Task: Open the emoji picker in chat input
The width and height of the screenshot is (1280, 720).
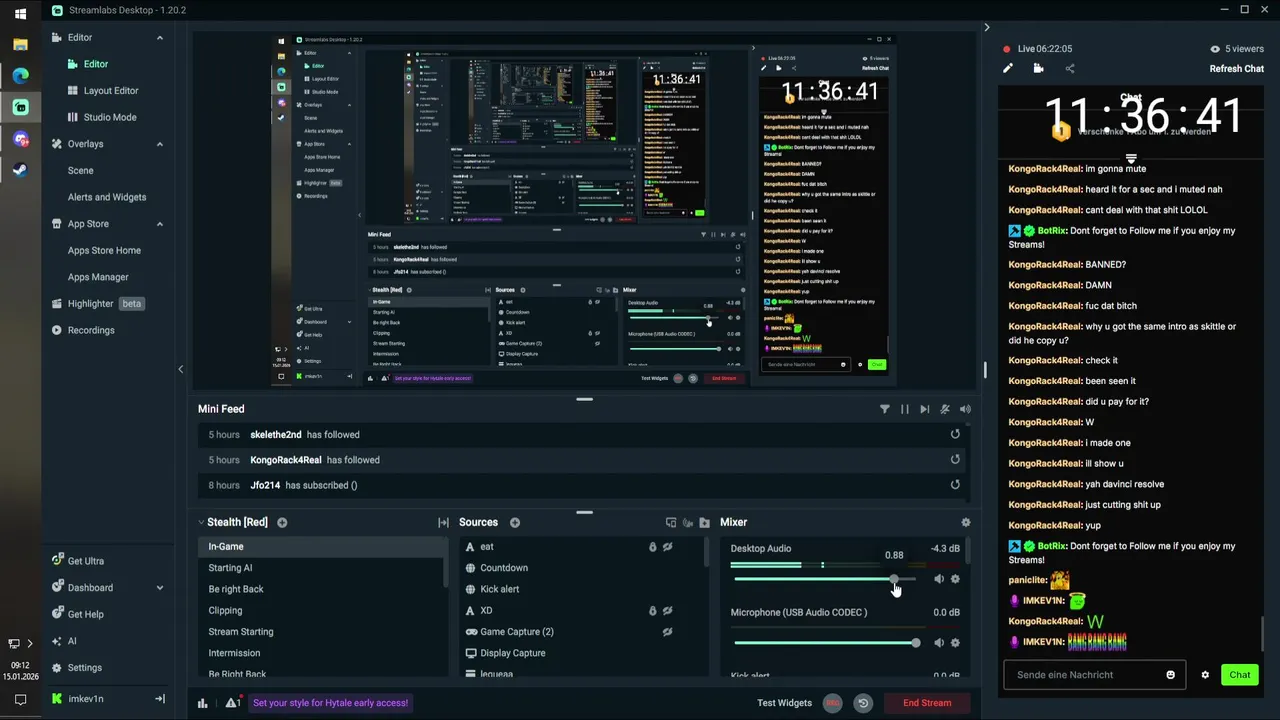Action: click(1170, 674)
